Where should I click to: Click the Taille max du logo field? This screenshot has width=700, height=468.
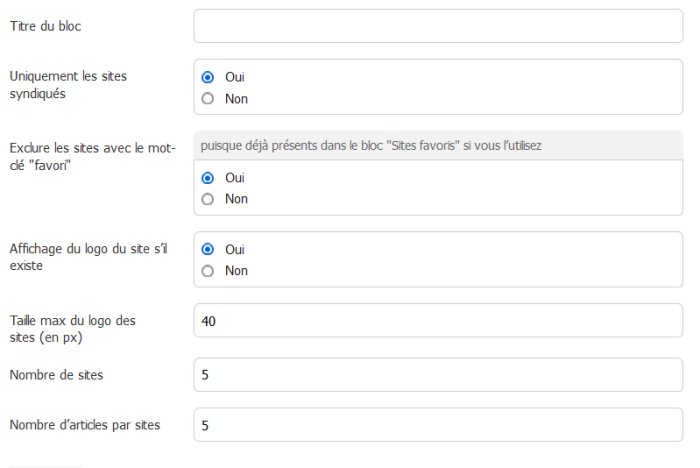click(438, 321)
